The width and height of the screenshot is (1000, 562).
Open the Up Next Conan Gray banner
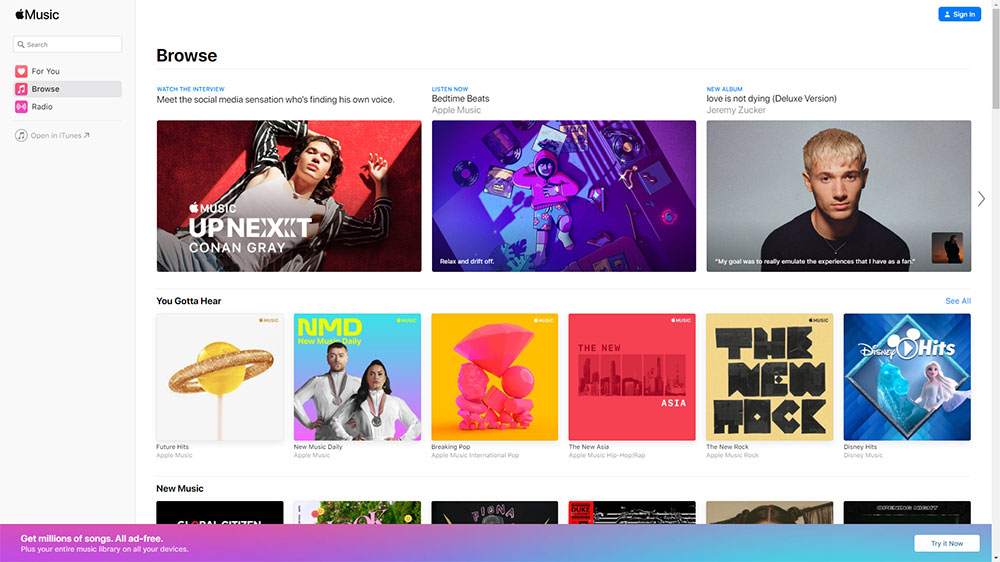289,196
